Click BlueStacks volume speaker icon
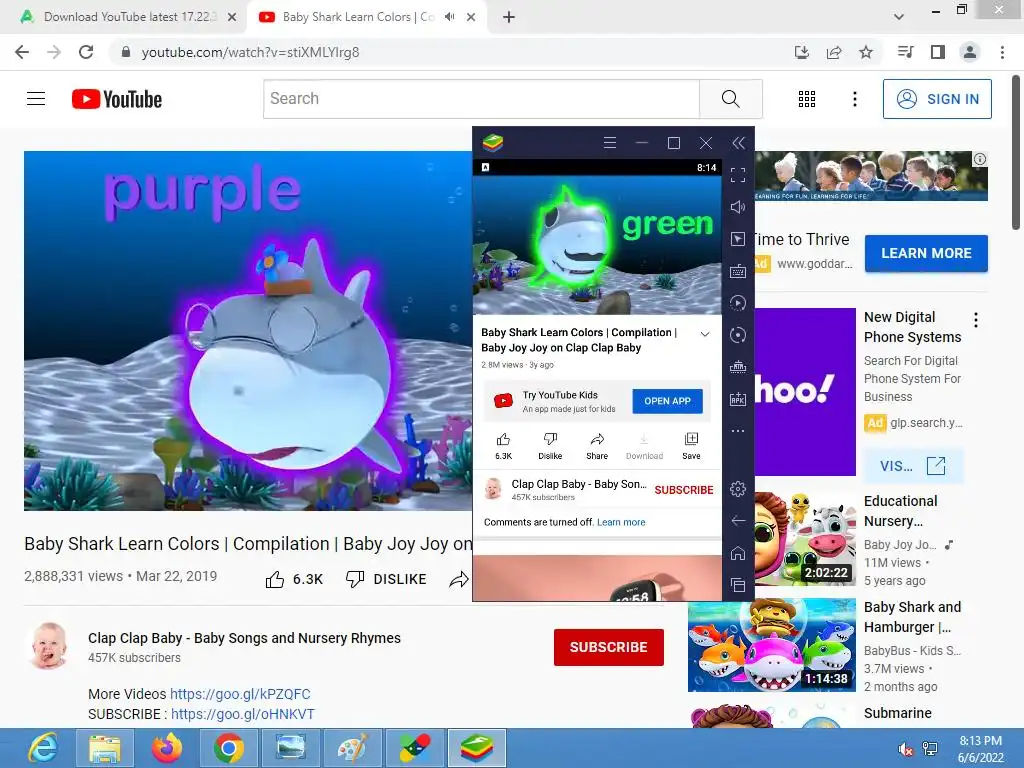Viewport: 1024px width, 768px height. pyautogui.click(x=738, y=207)
